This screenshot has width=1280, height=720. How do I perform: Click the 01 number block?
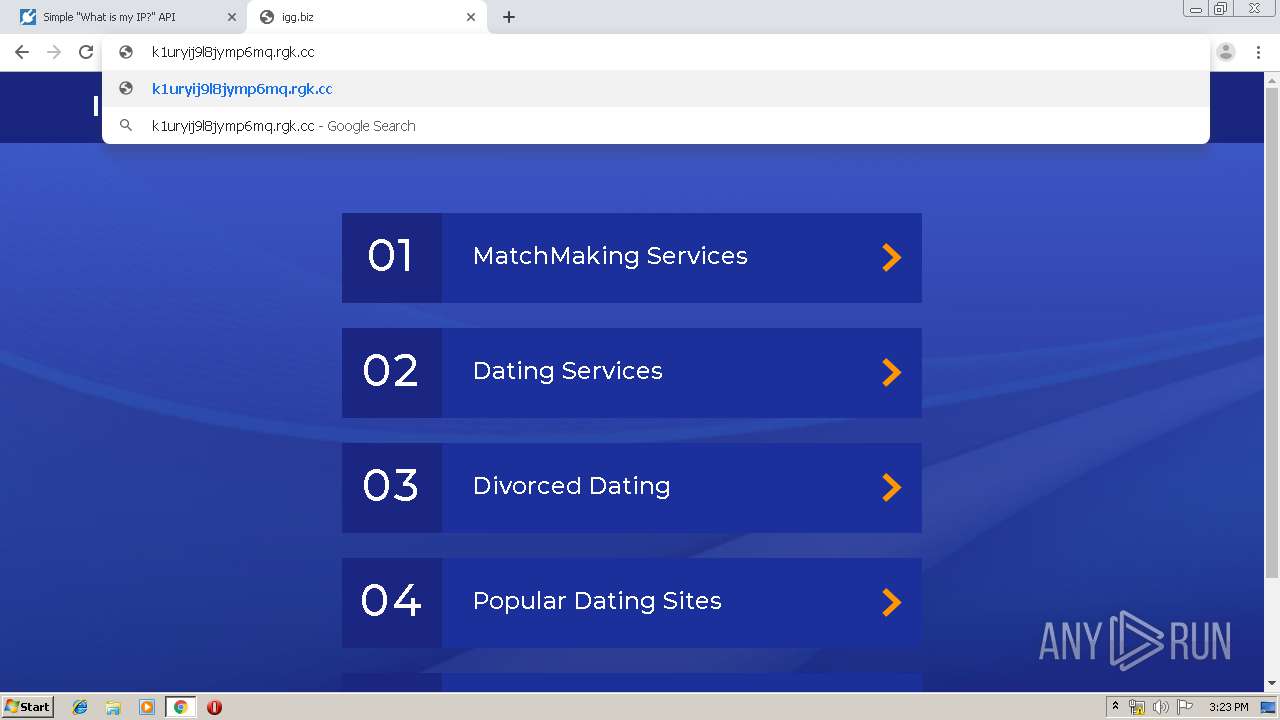click(x=391, y=257)
